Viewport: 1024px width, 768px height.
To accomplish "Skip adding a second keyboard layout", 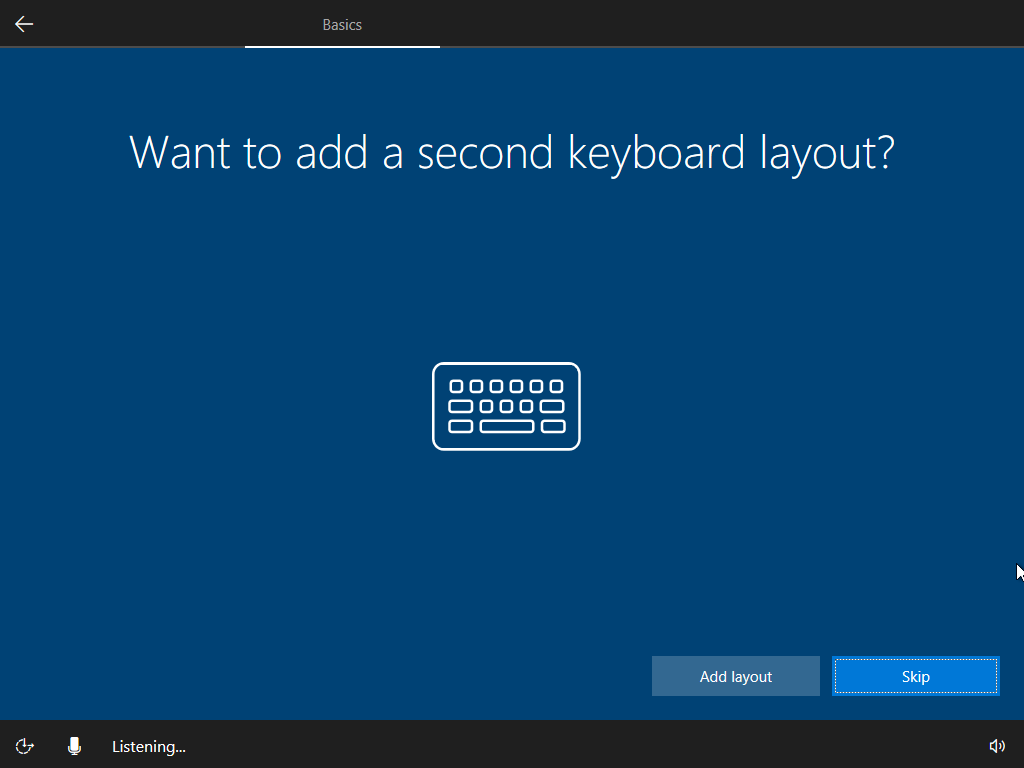I will pos(916,676).
